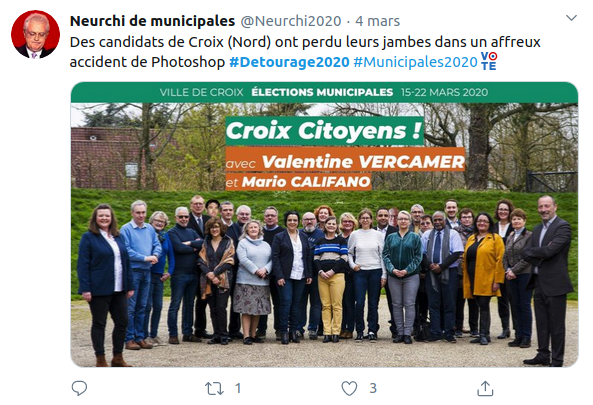Screen dimensions: 593x405
Task: Open the tweet via the 4 mars timestamp
Action: [377, 21]
